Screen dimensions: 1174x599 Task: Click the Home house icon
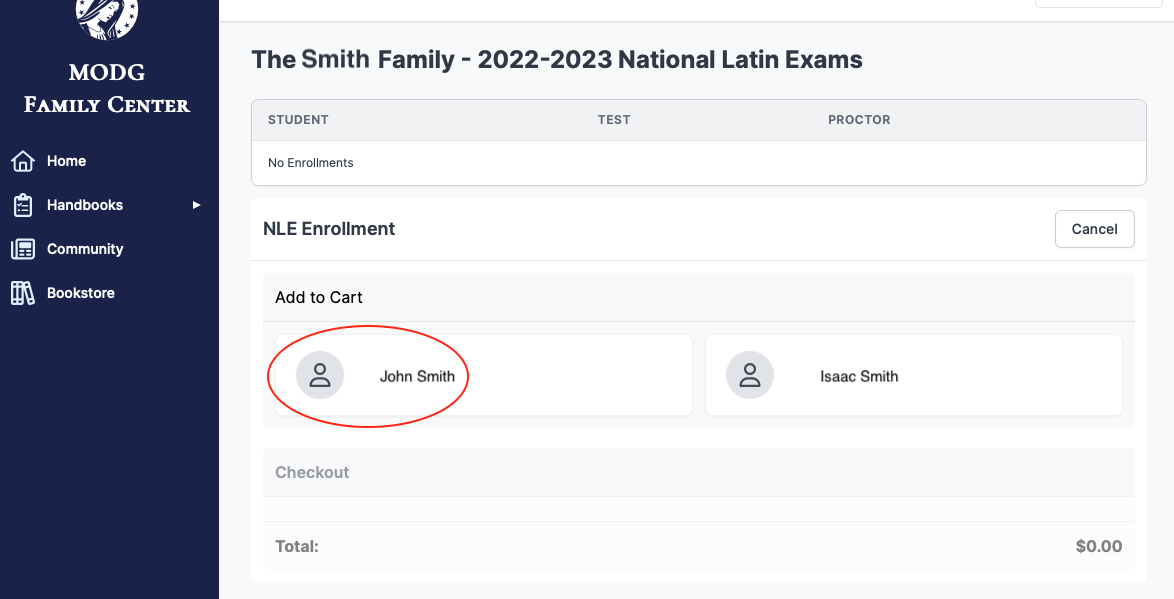coord(22,161)
